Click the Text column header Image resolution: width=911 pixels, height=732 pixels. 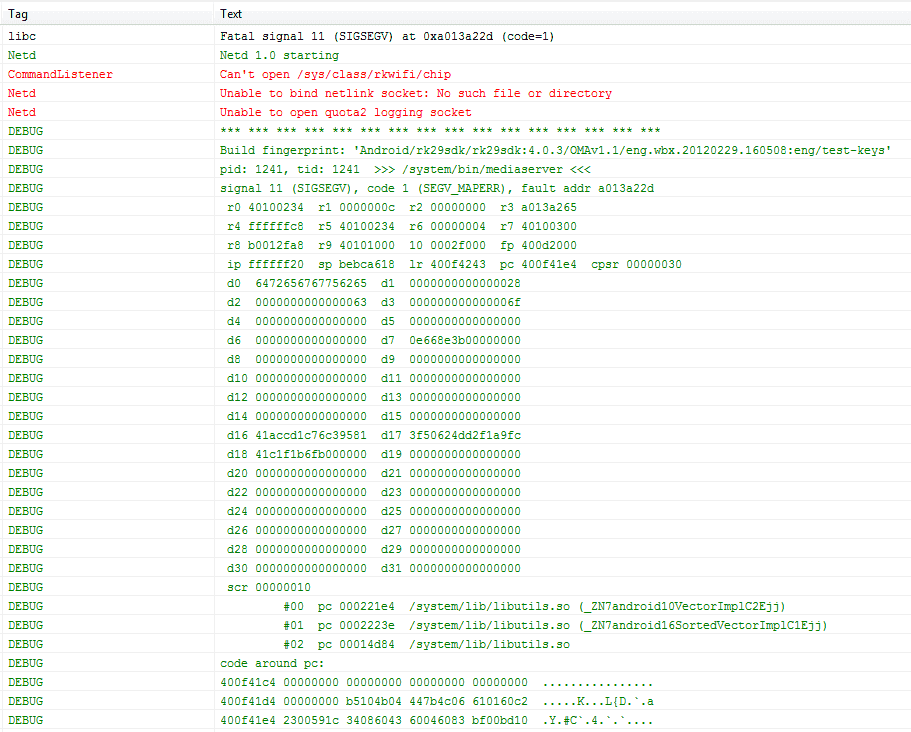click(562, 13)
